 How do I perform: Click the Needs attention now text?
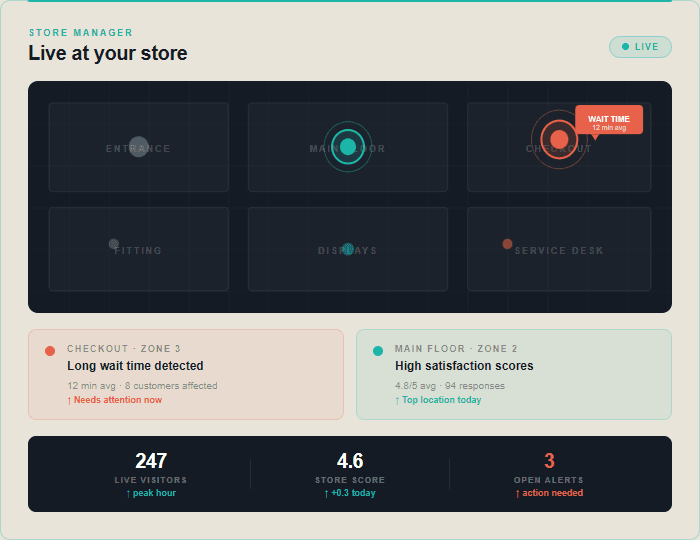[115, 400]
